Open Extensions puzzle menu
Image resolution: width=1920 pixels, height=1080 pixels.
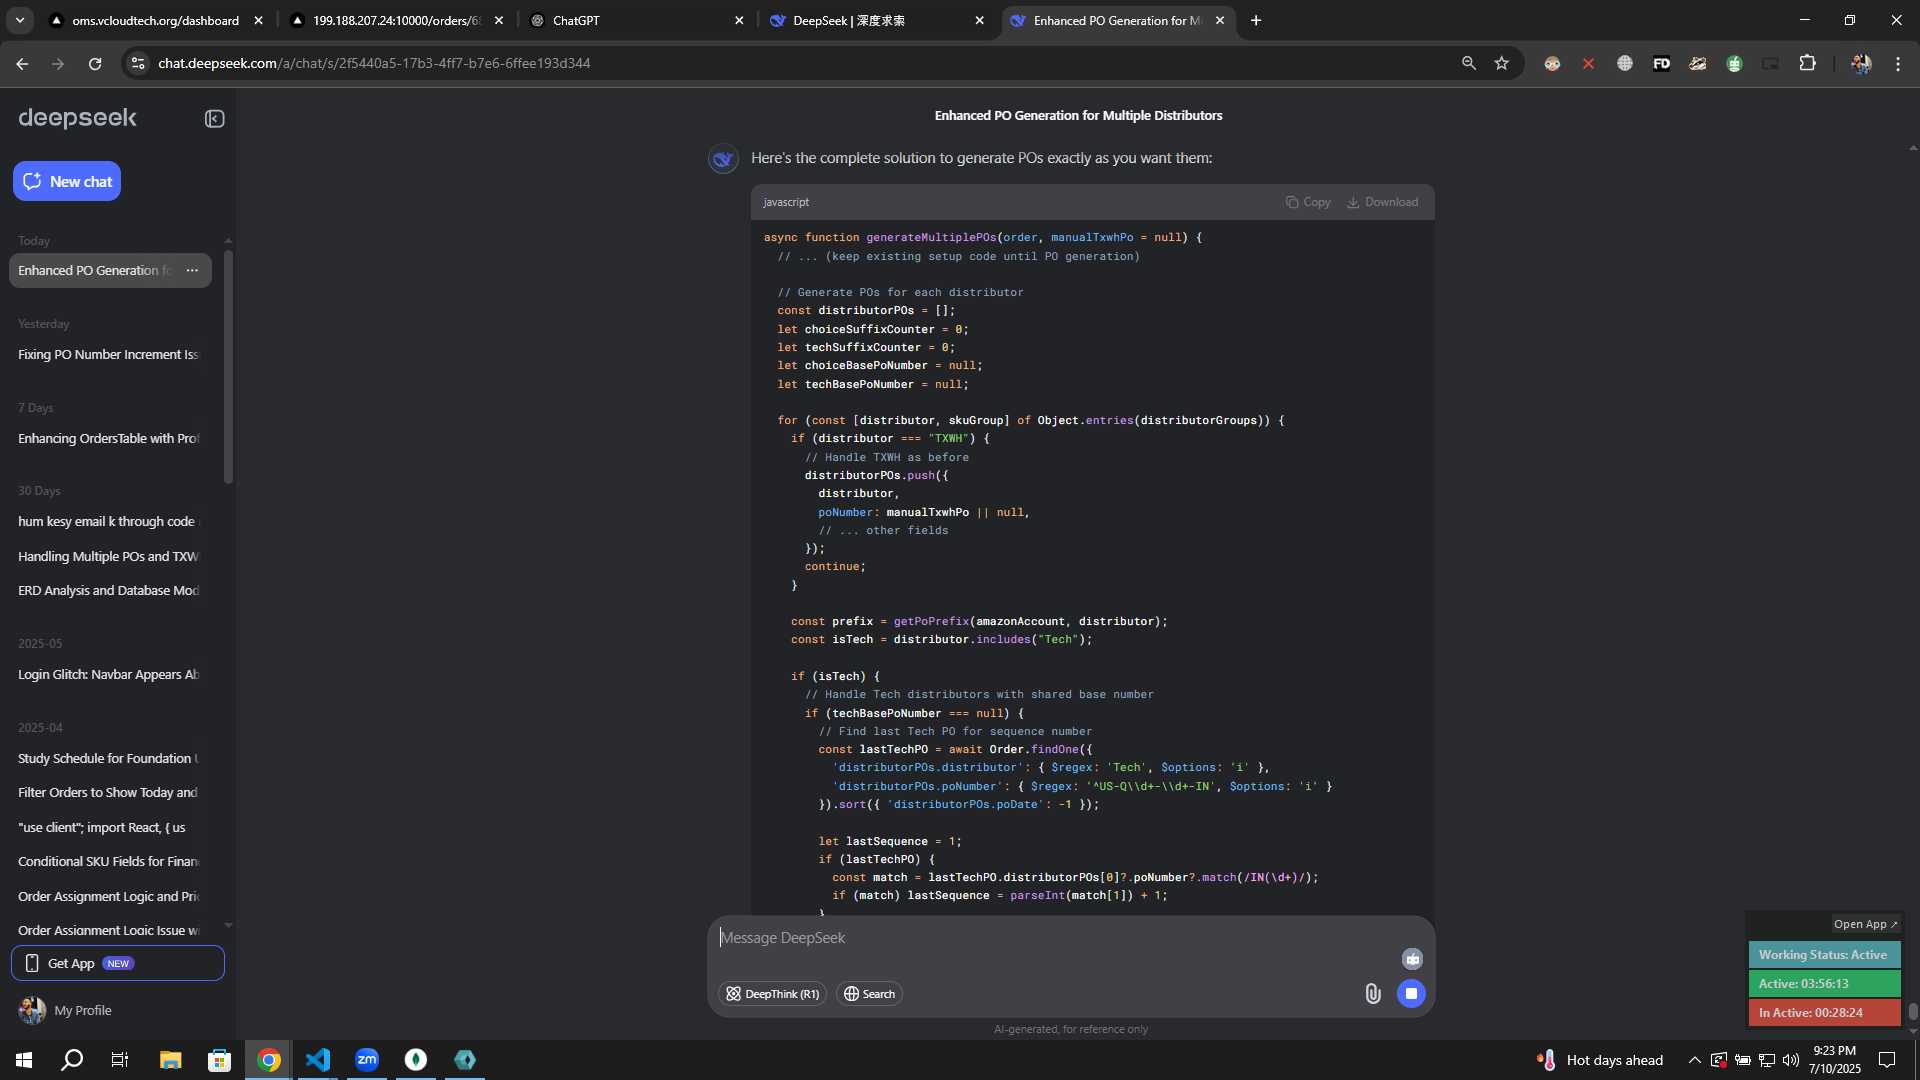1807,63
